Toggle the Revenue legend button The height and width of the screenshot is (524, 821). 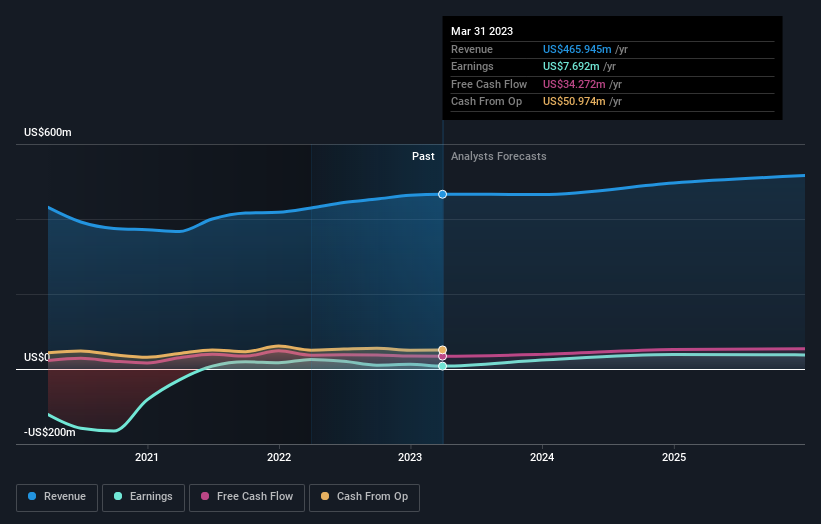tap(57, 497)
